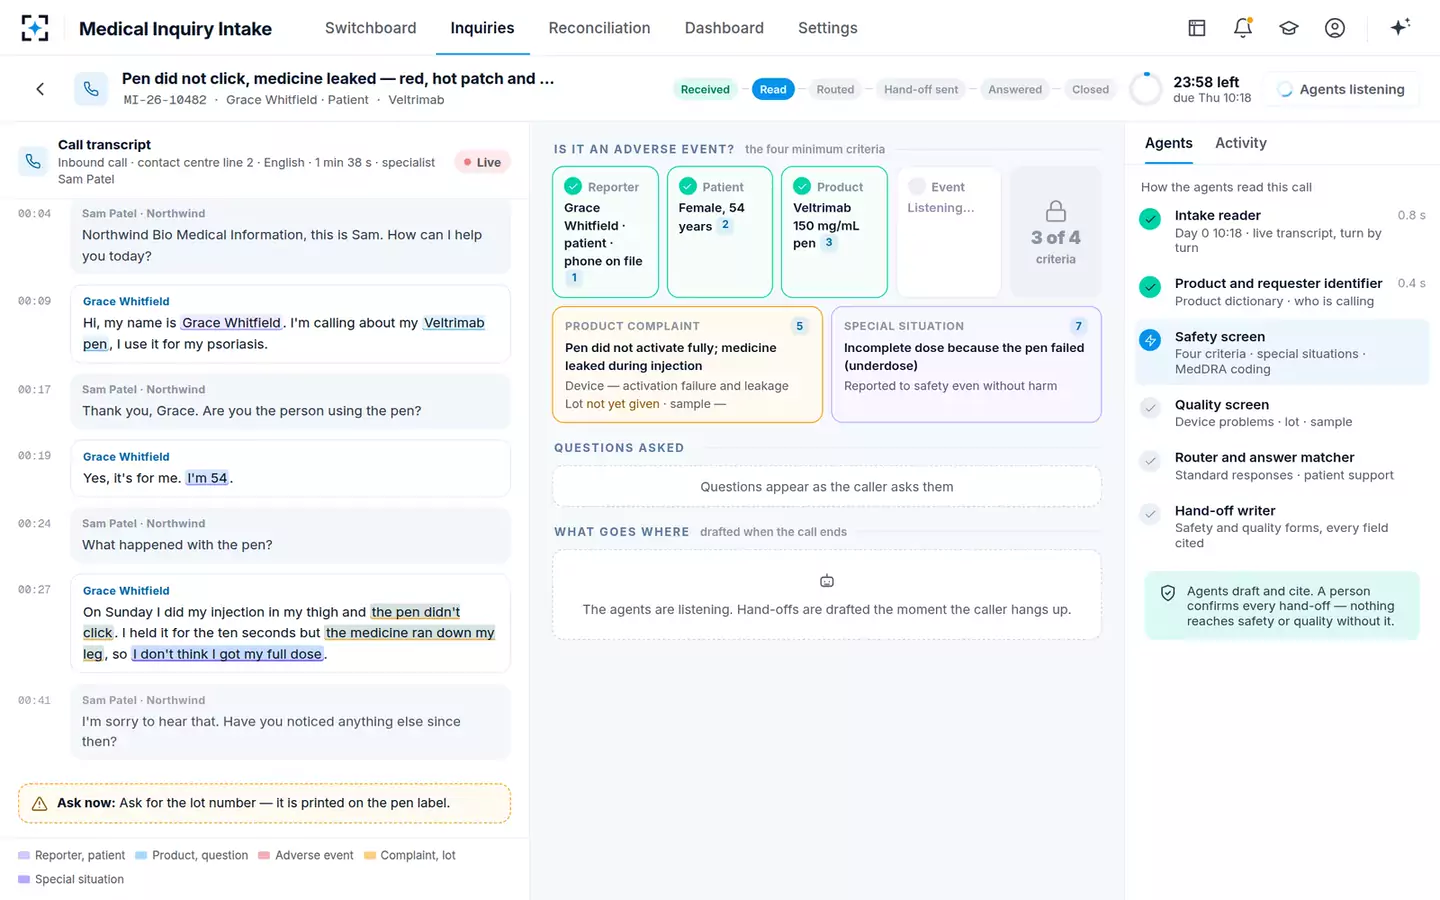
Task: Open the layout panel icon in header
Action: coord(1197,28)
